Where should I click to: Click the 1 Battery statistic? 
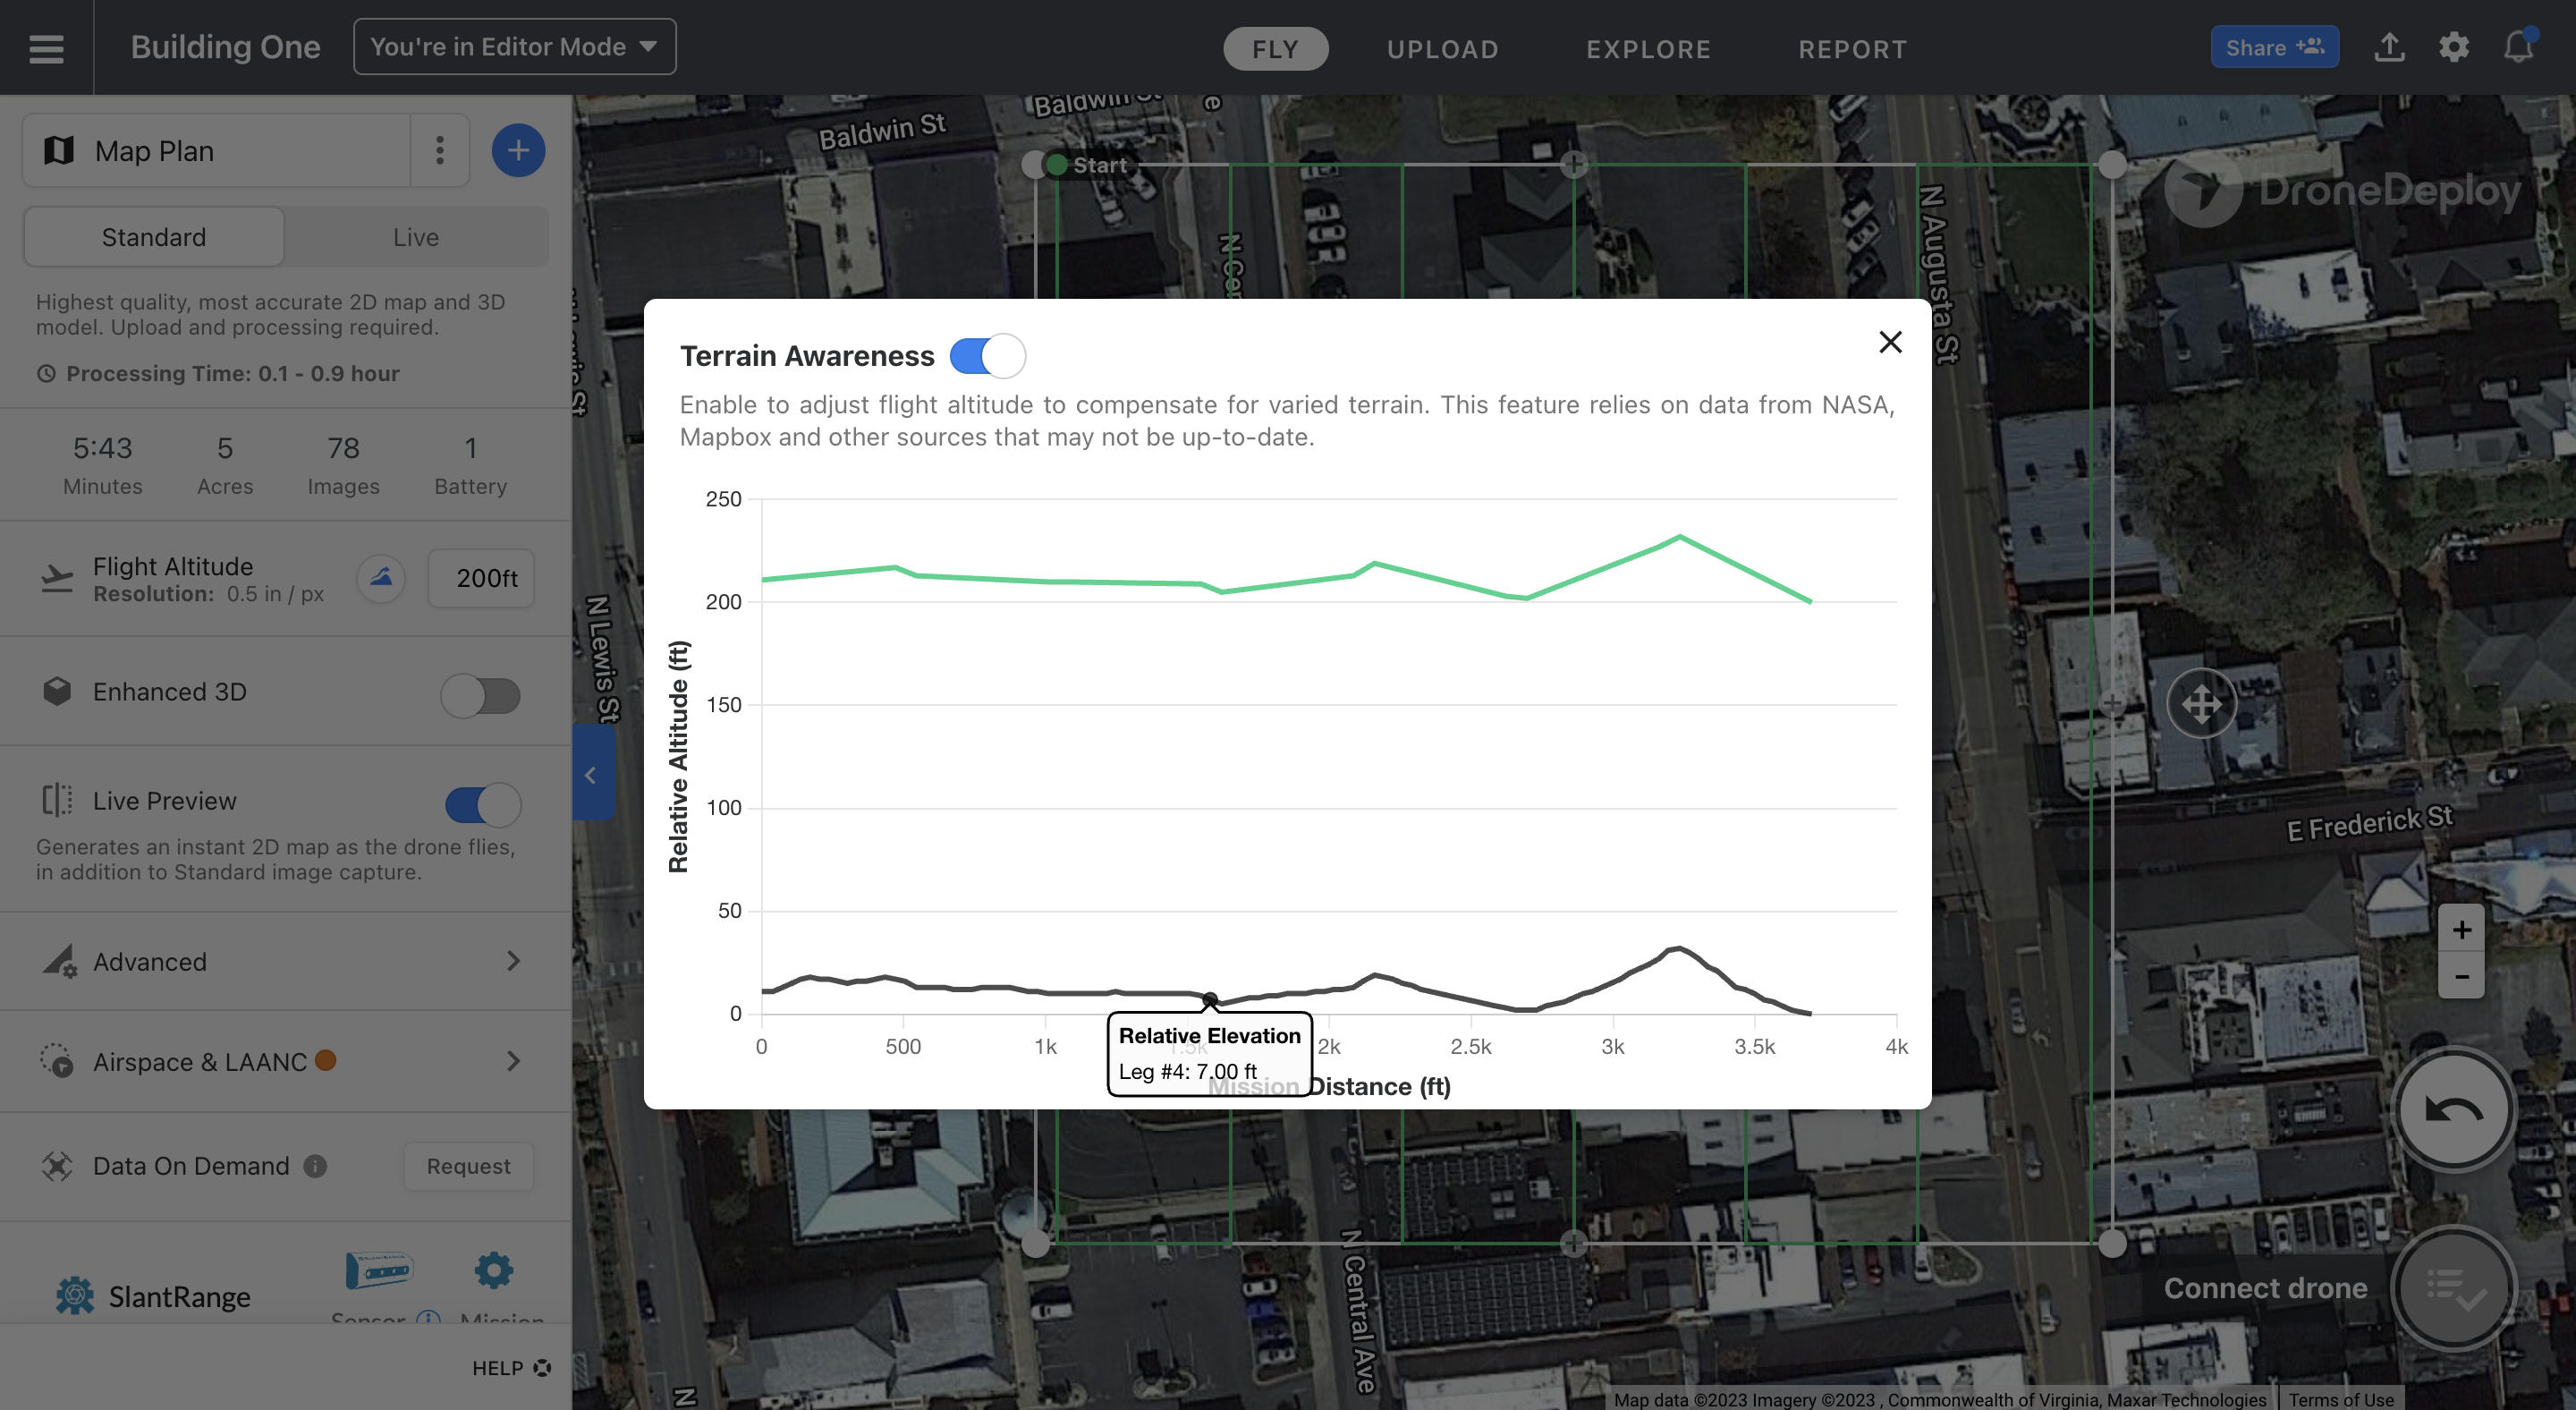470,465
